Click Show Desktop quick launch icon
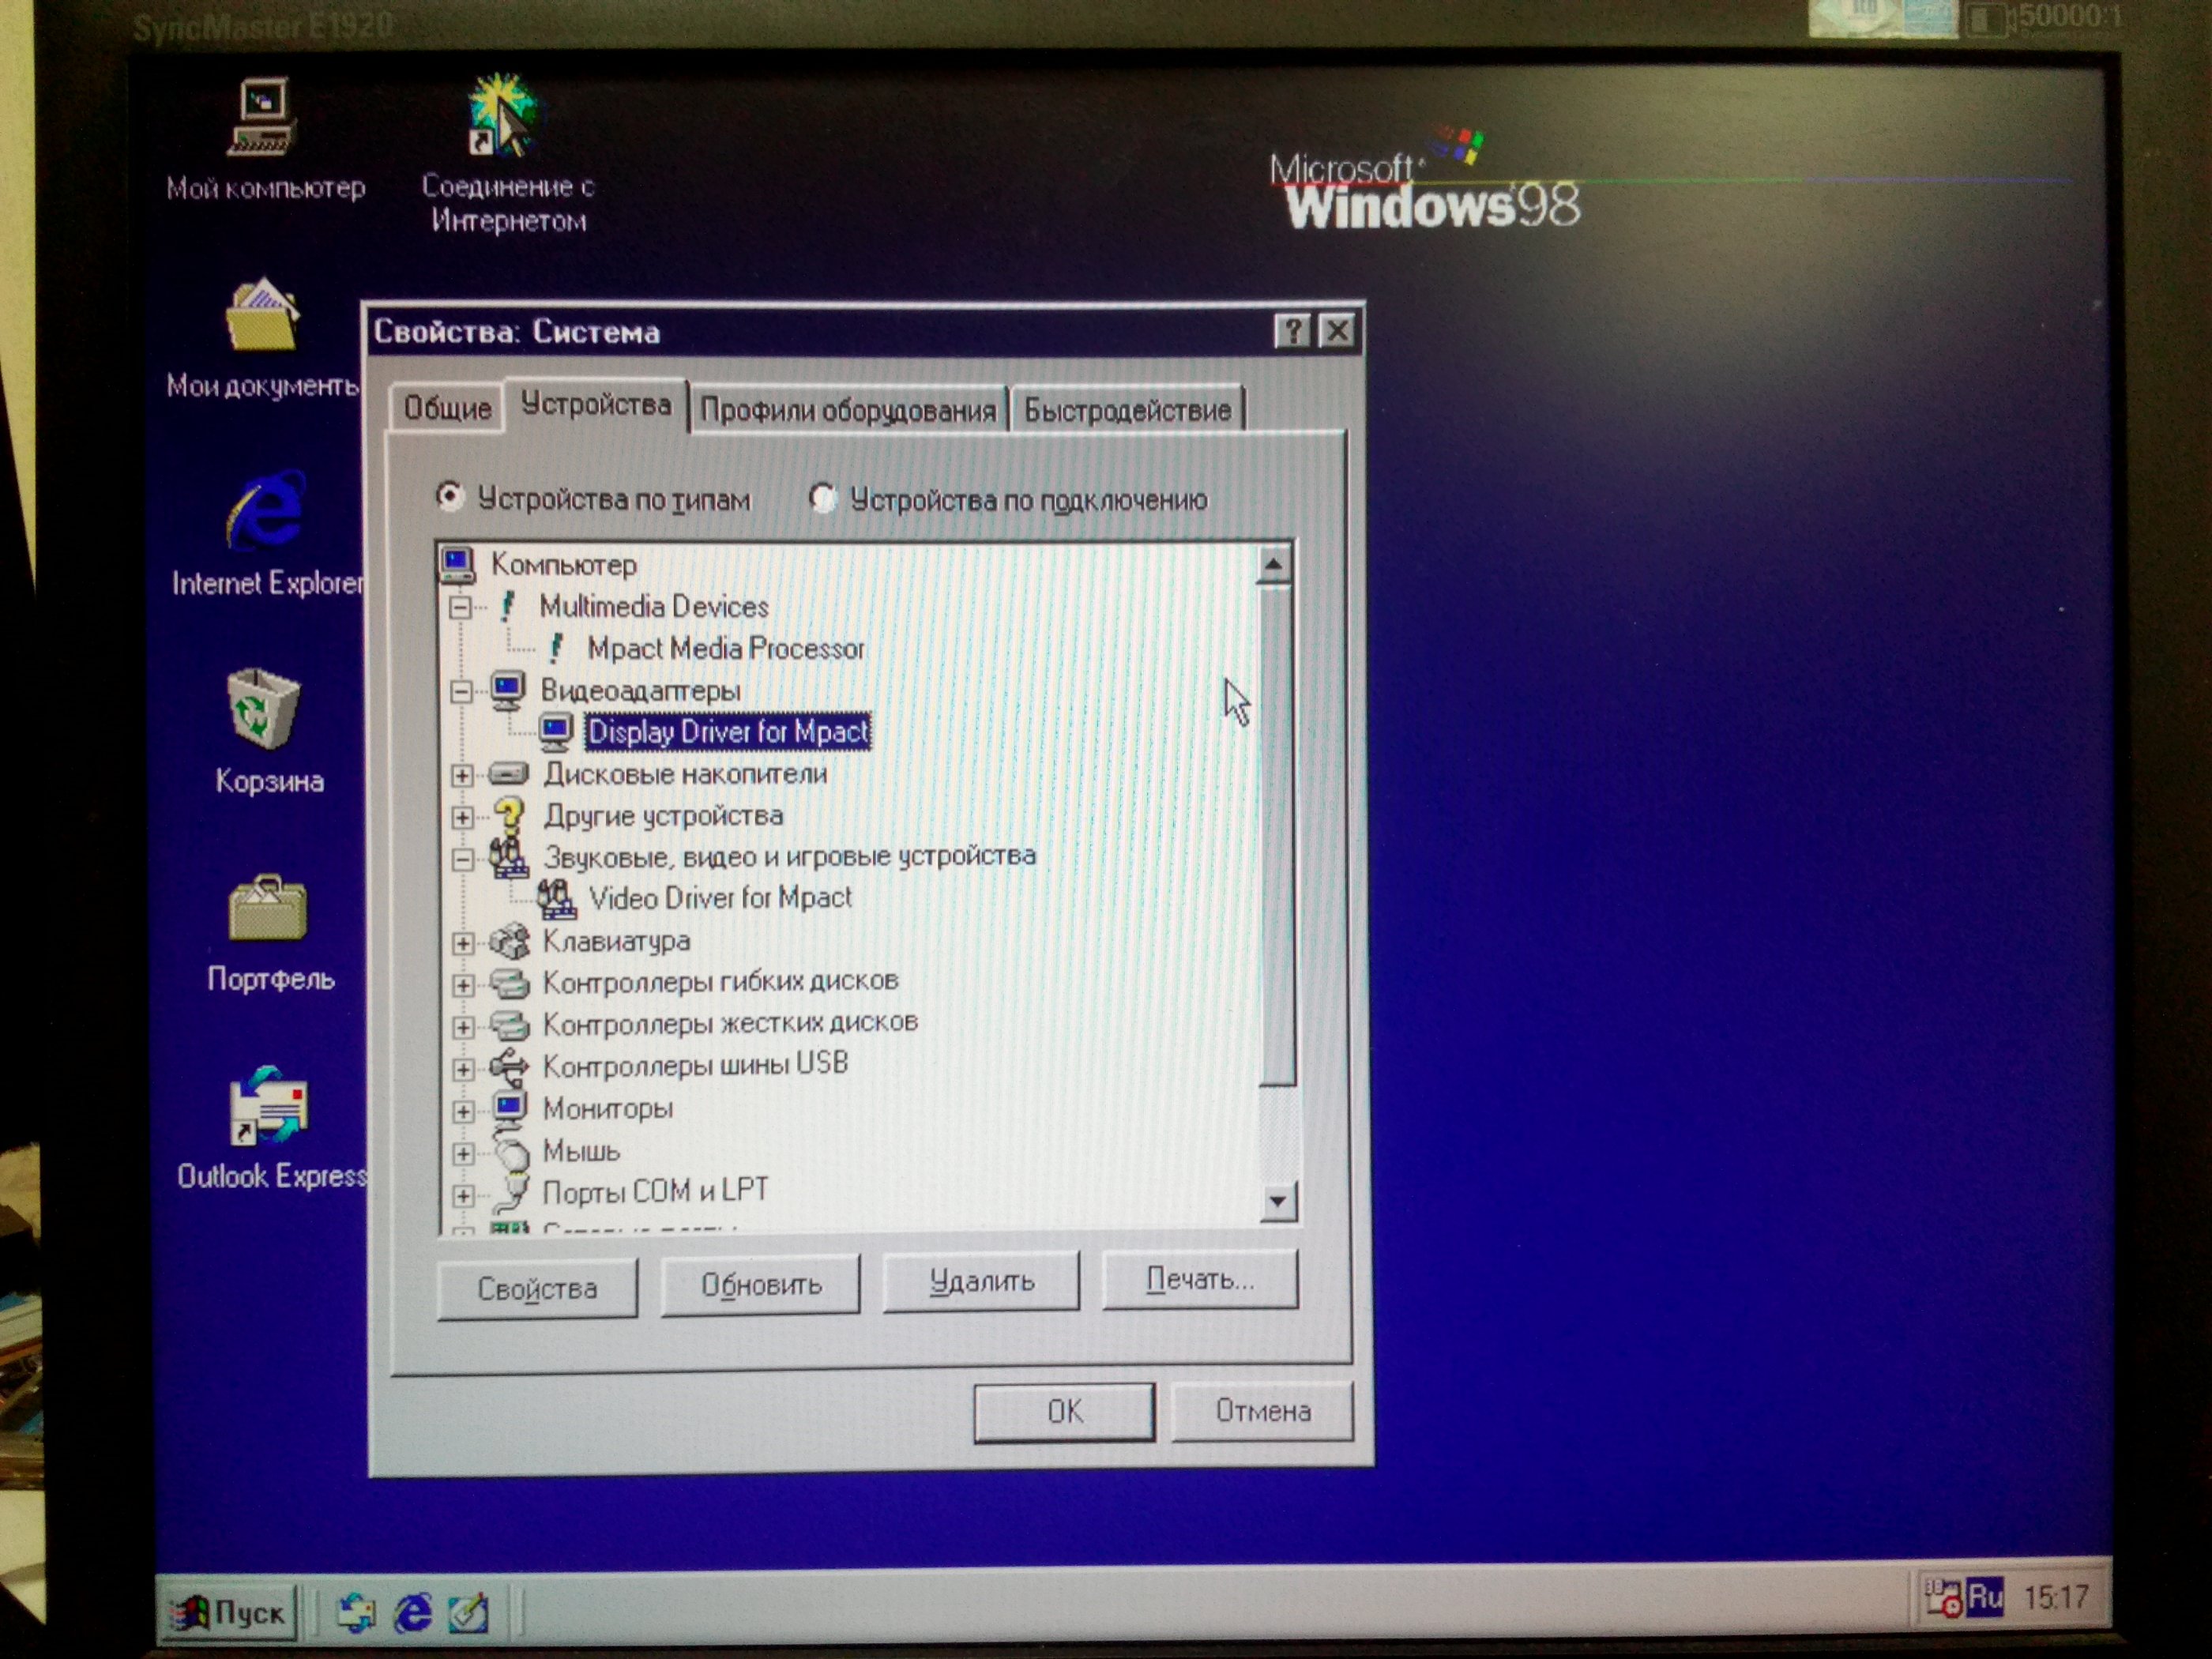2212x1659 pixels. coord(467,1612)
